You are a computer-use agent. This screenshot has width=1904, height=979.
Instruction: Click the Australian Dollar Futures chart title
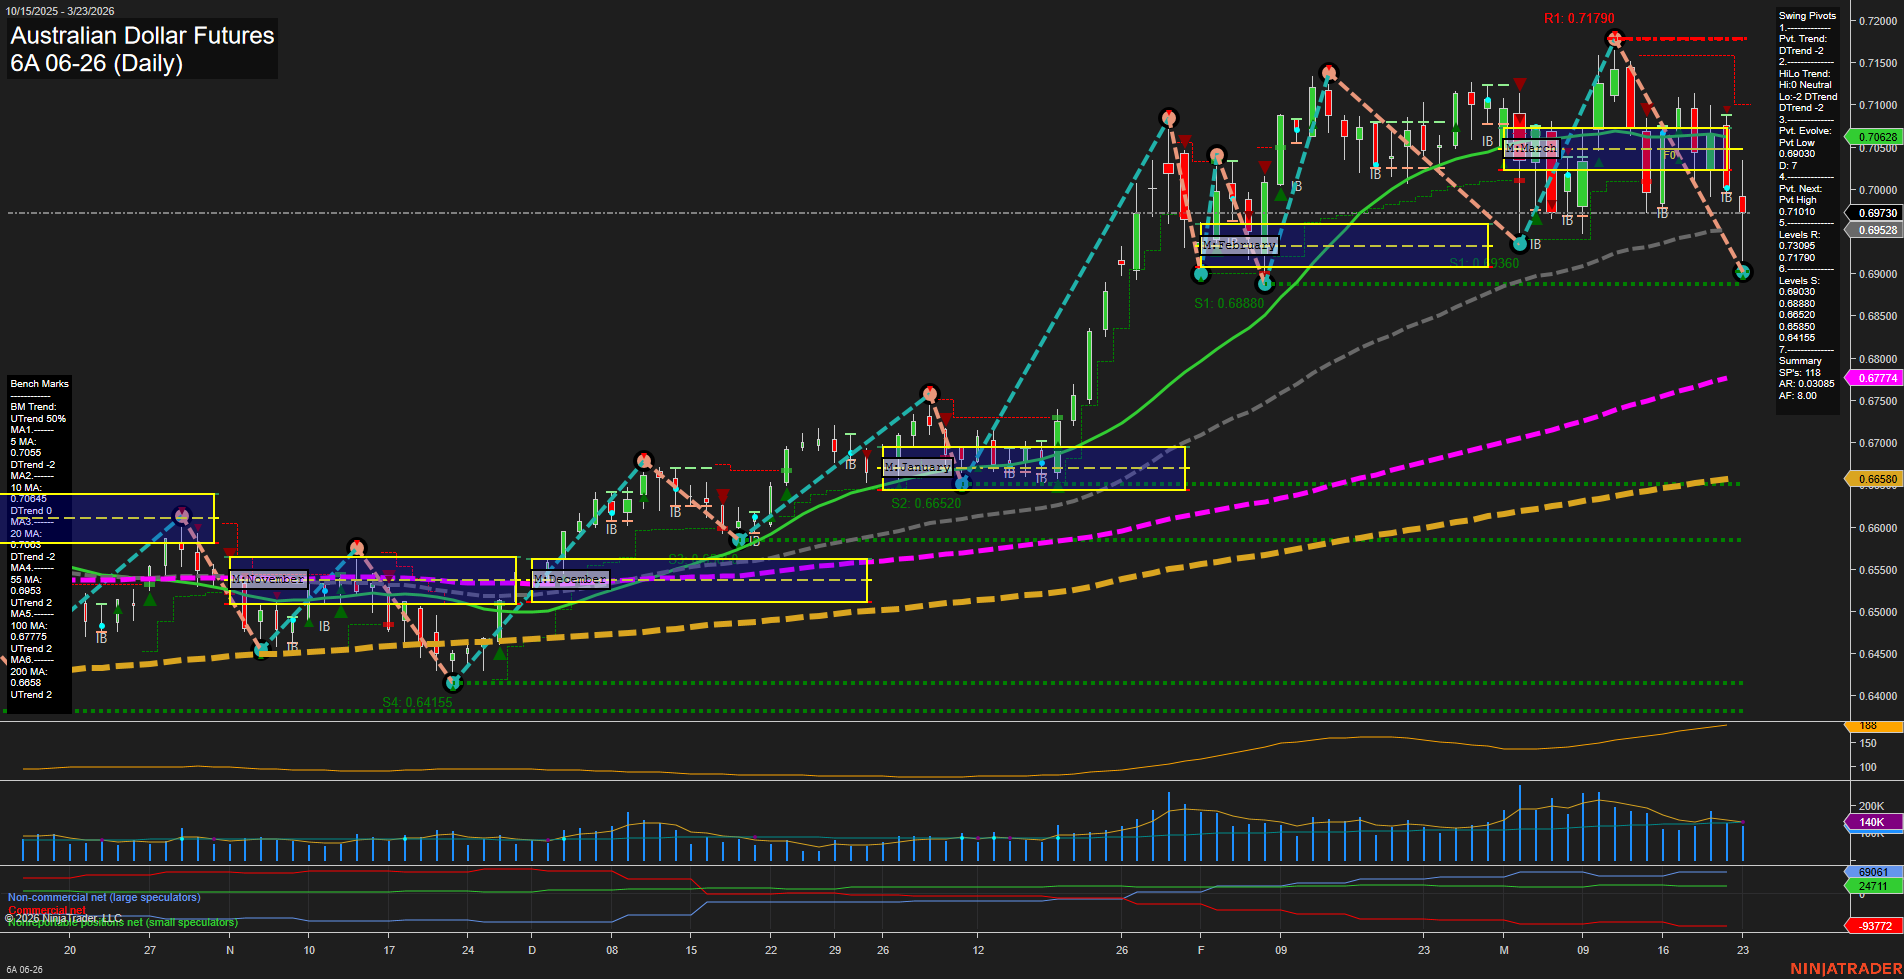pos(140,35)
